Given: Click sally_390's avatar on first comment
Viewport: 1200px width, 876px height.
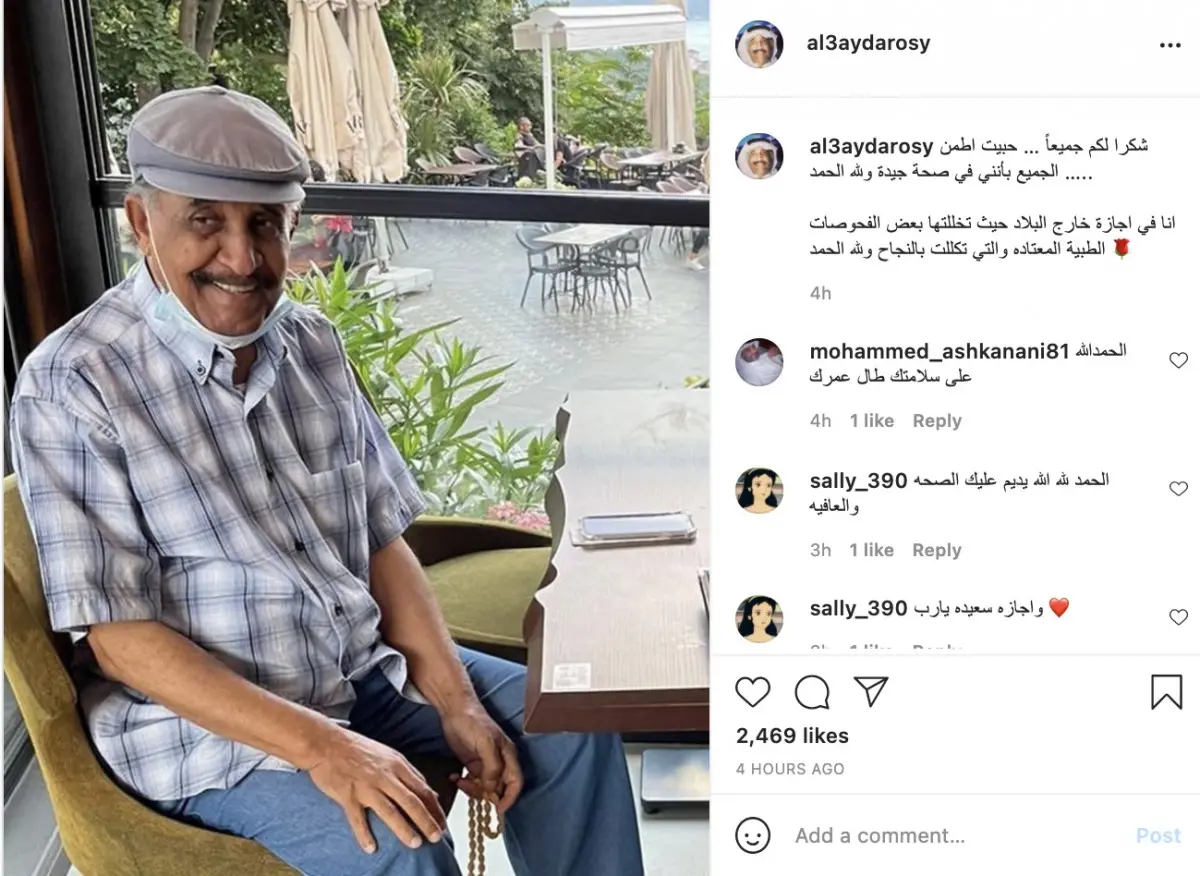Looking at the screenshot, I should point(759,490).
